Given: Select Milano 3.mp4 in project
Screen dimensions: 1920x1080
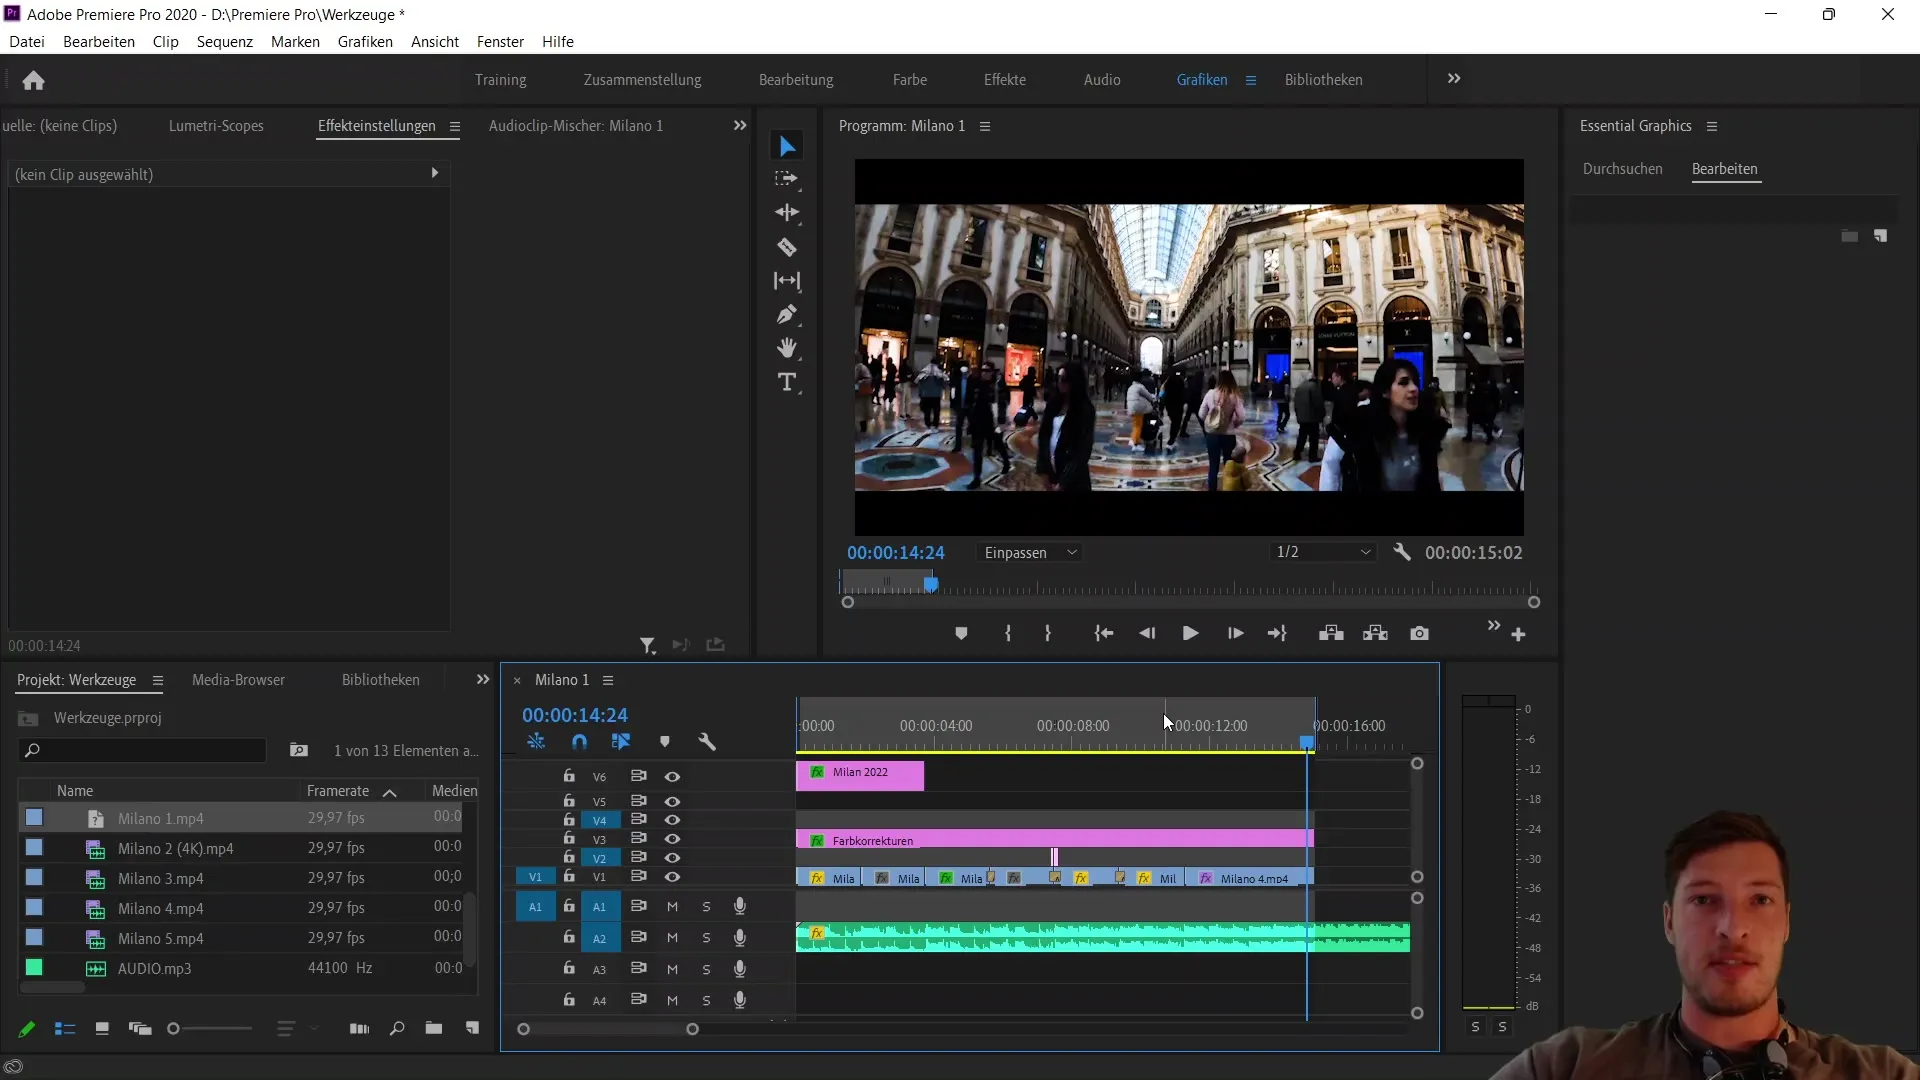Looking at the screenshot, I should [160, 879].
